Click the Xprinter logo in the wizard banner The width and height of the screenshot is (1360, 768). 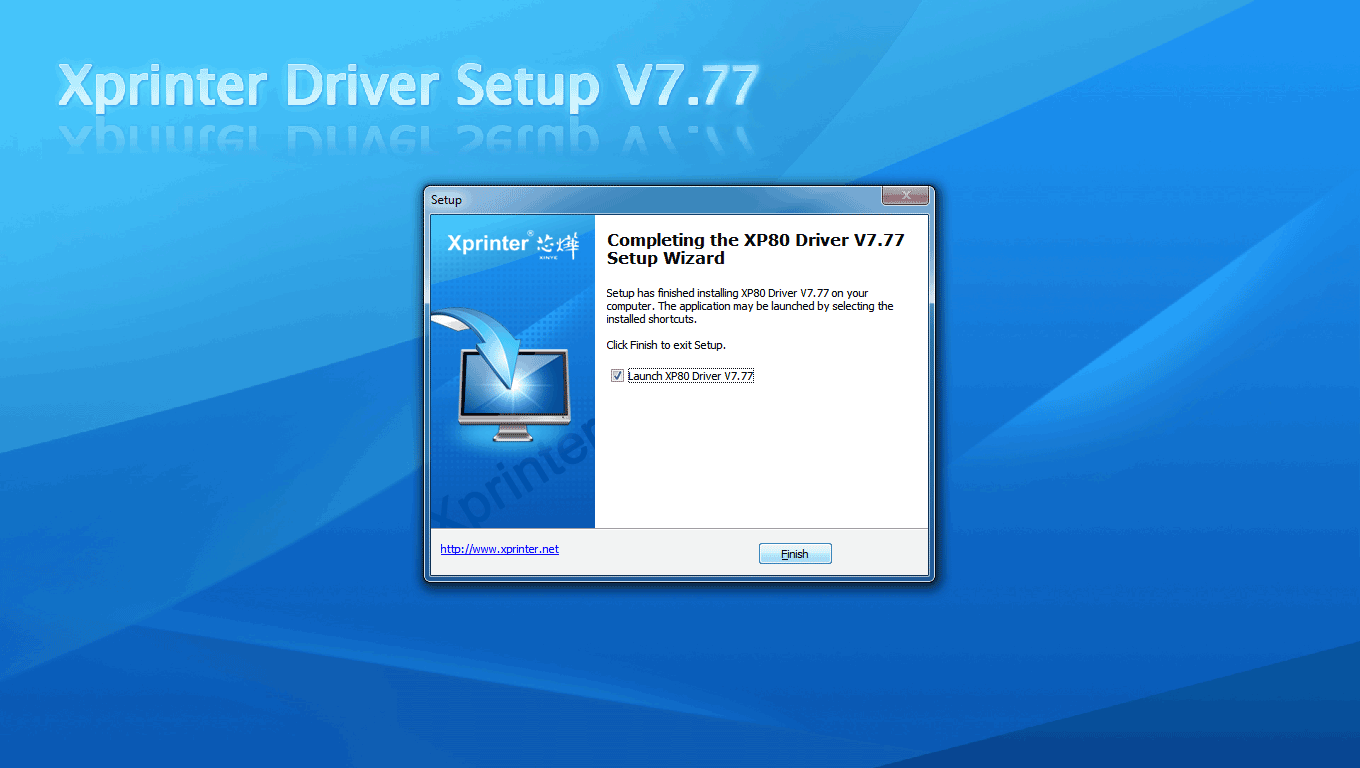click(513, 244)
